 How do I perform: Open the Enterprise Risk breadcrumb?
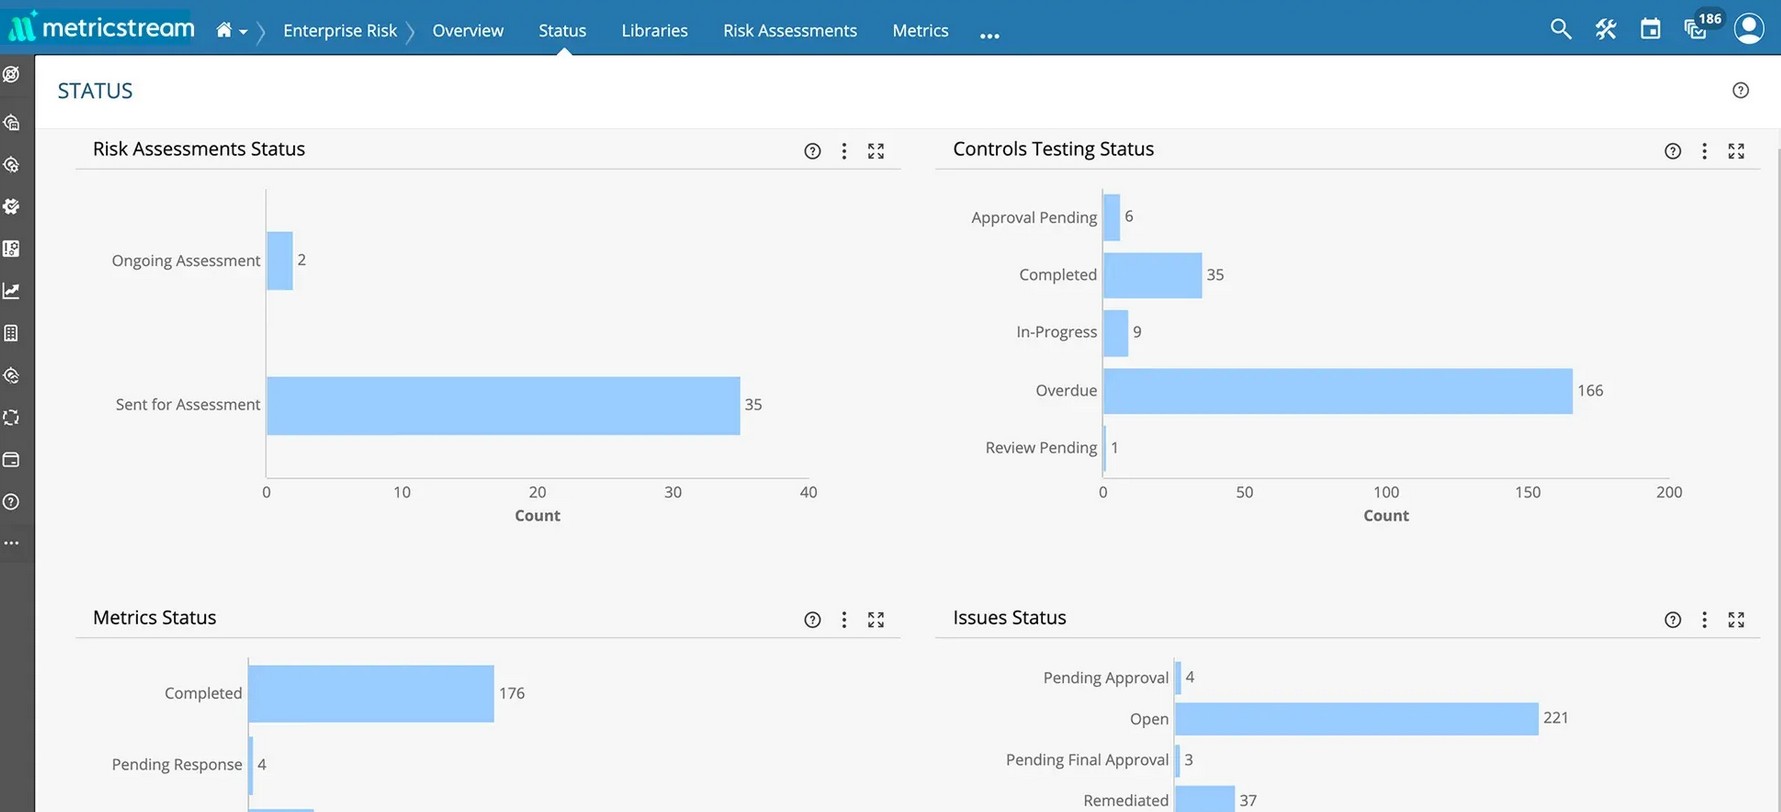coord(340,31)
